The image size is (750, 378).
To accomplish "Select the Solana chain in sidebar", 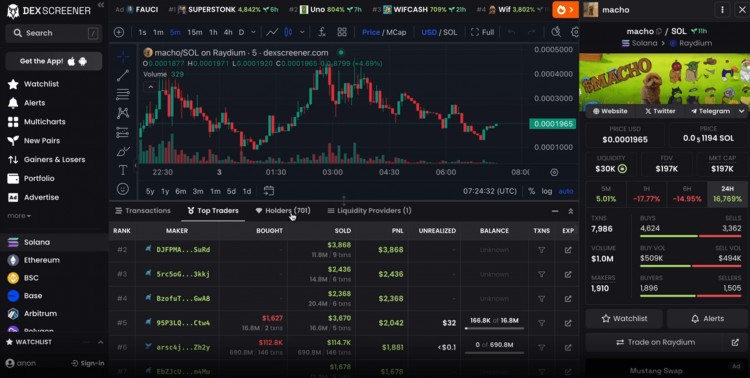I will point(54,242).
